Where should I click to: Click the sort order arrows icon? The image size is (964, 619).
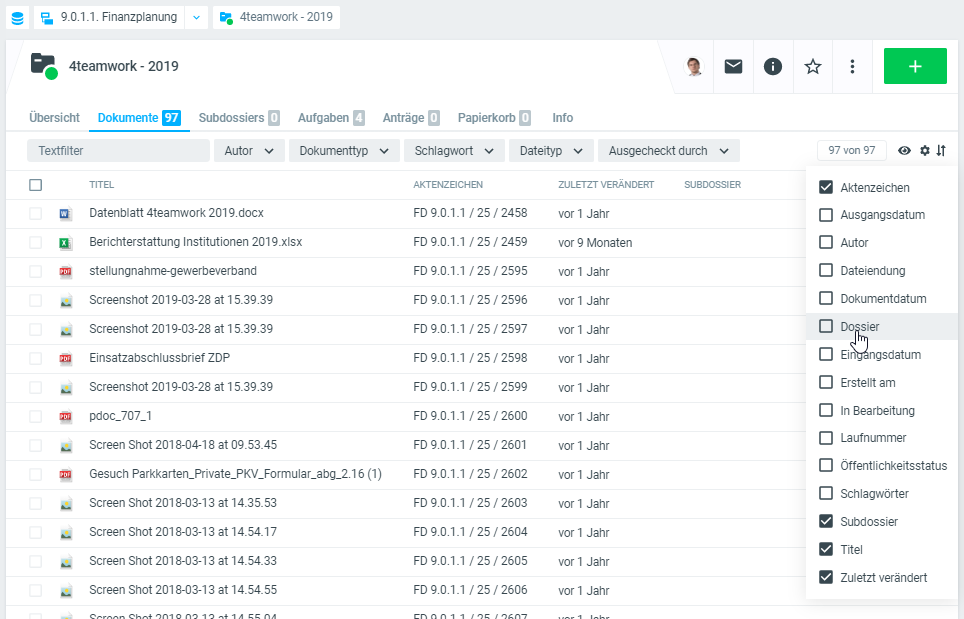coord(941,151)
